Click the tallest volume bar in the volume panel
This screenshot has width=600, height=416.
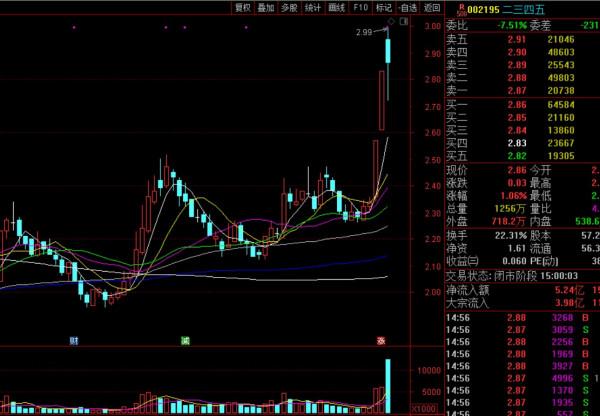(x=387, y=385)
